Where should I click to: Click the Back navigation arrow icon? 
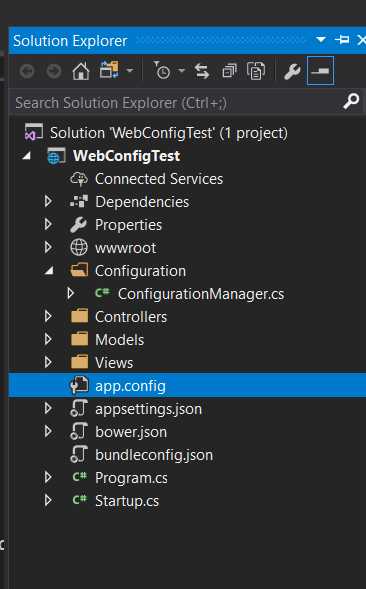[27, 71]
